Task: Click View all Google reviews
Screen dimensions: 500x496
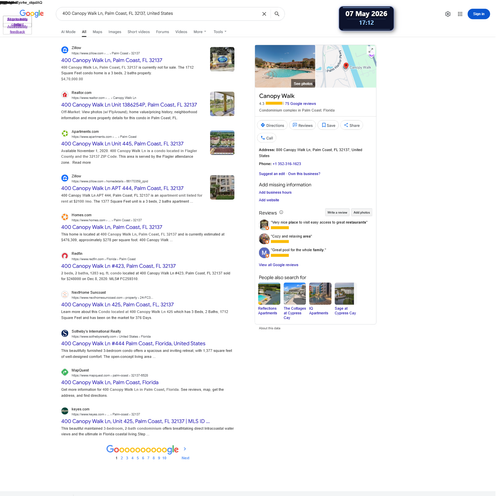Action: [279, 265]
